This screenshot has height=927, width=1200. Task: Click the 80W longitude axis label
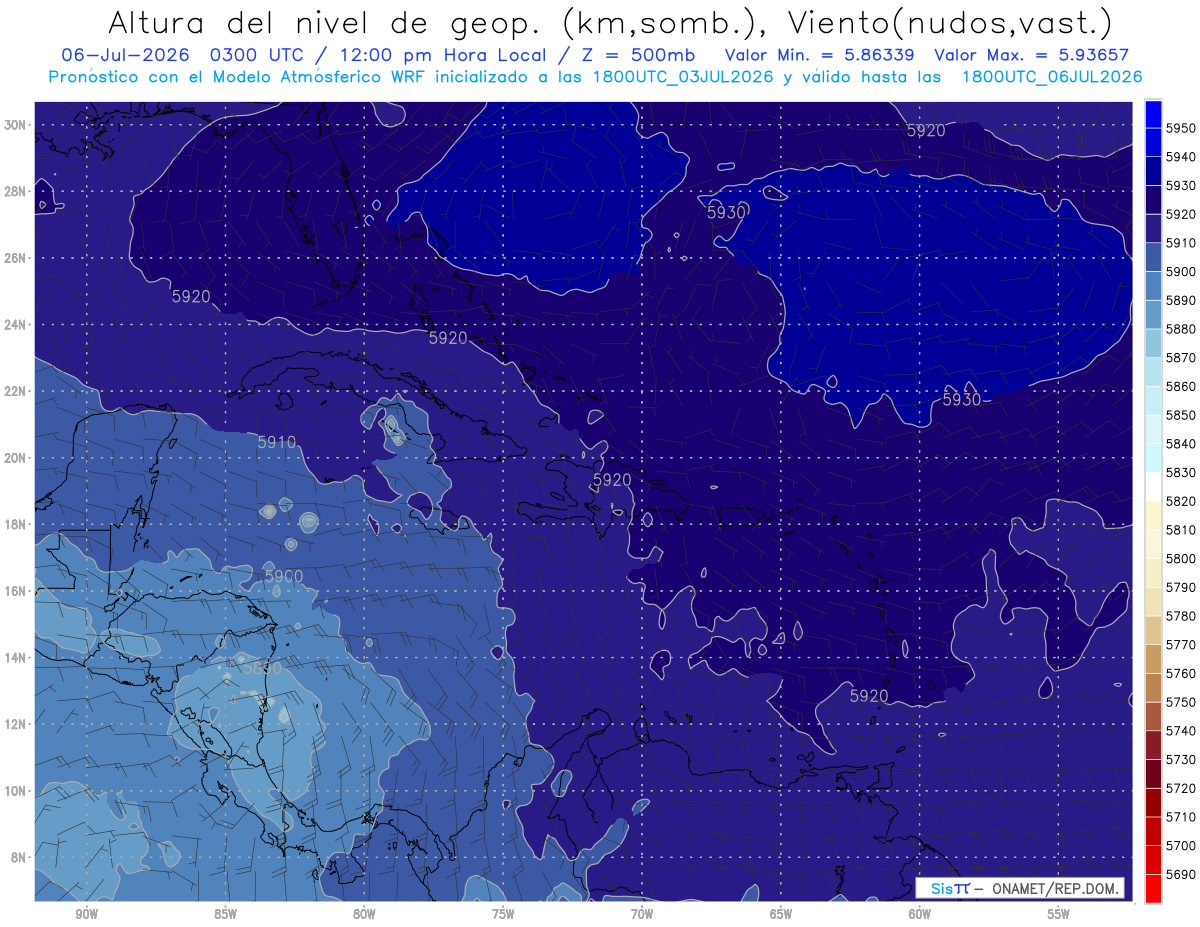coord(364,913)
